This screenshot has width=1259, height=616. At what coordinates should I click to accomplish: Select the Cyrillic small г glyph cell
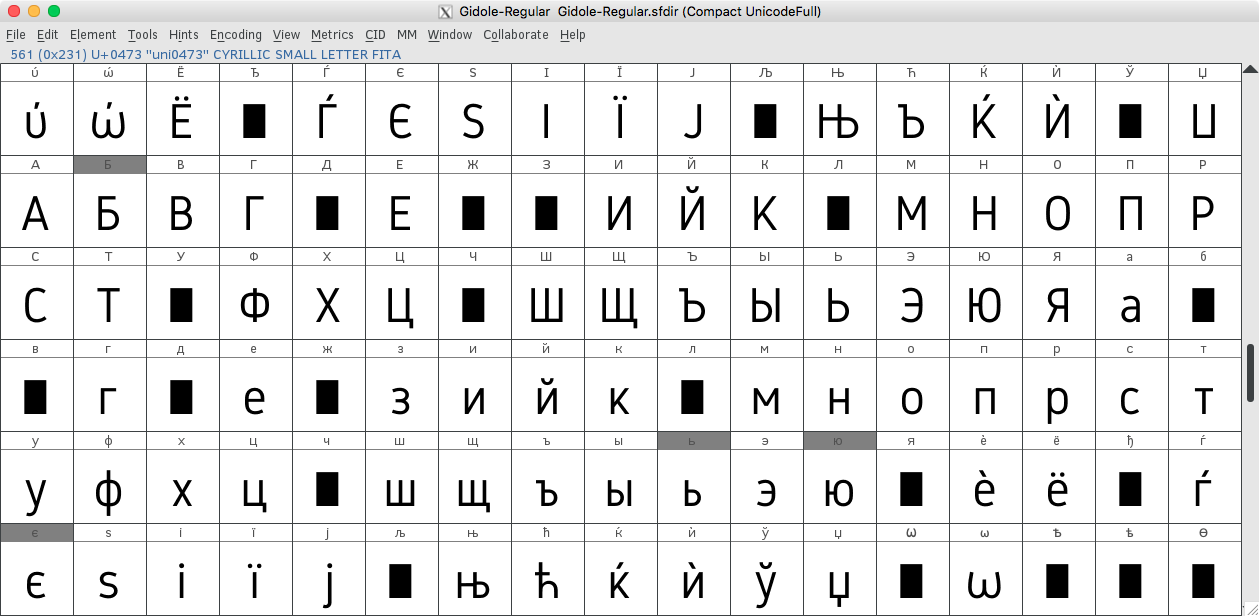click(109, 395)
